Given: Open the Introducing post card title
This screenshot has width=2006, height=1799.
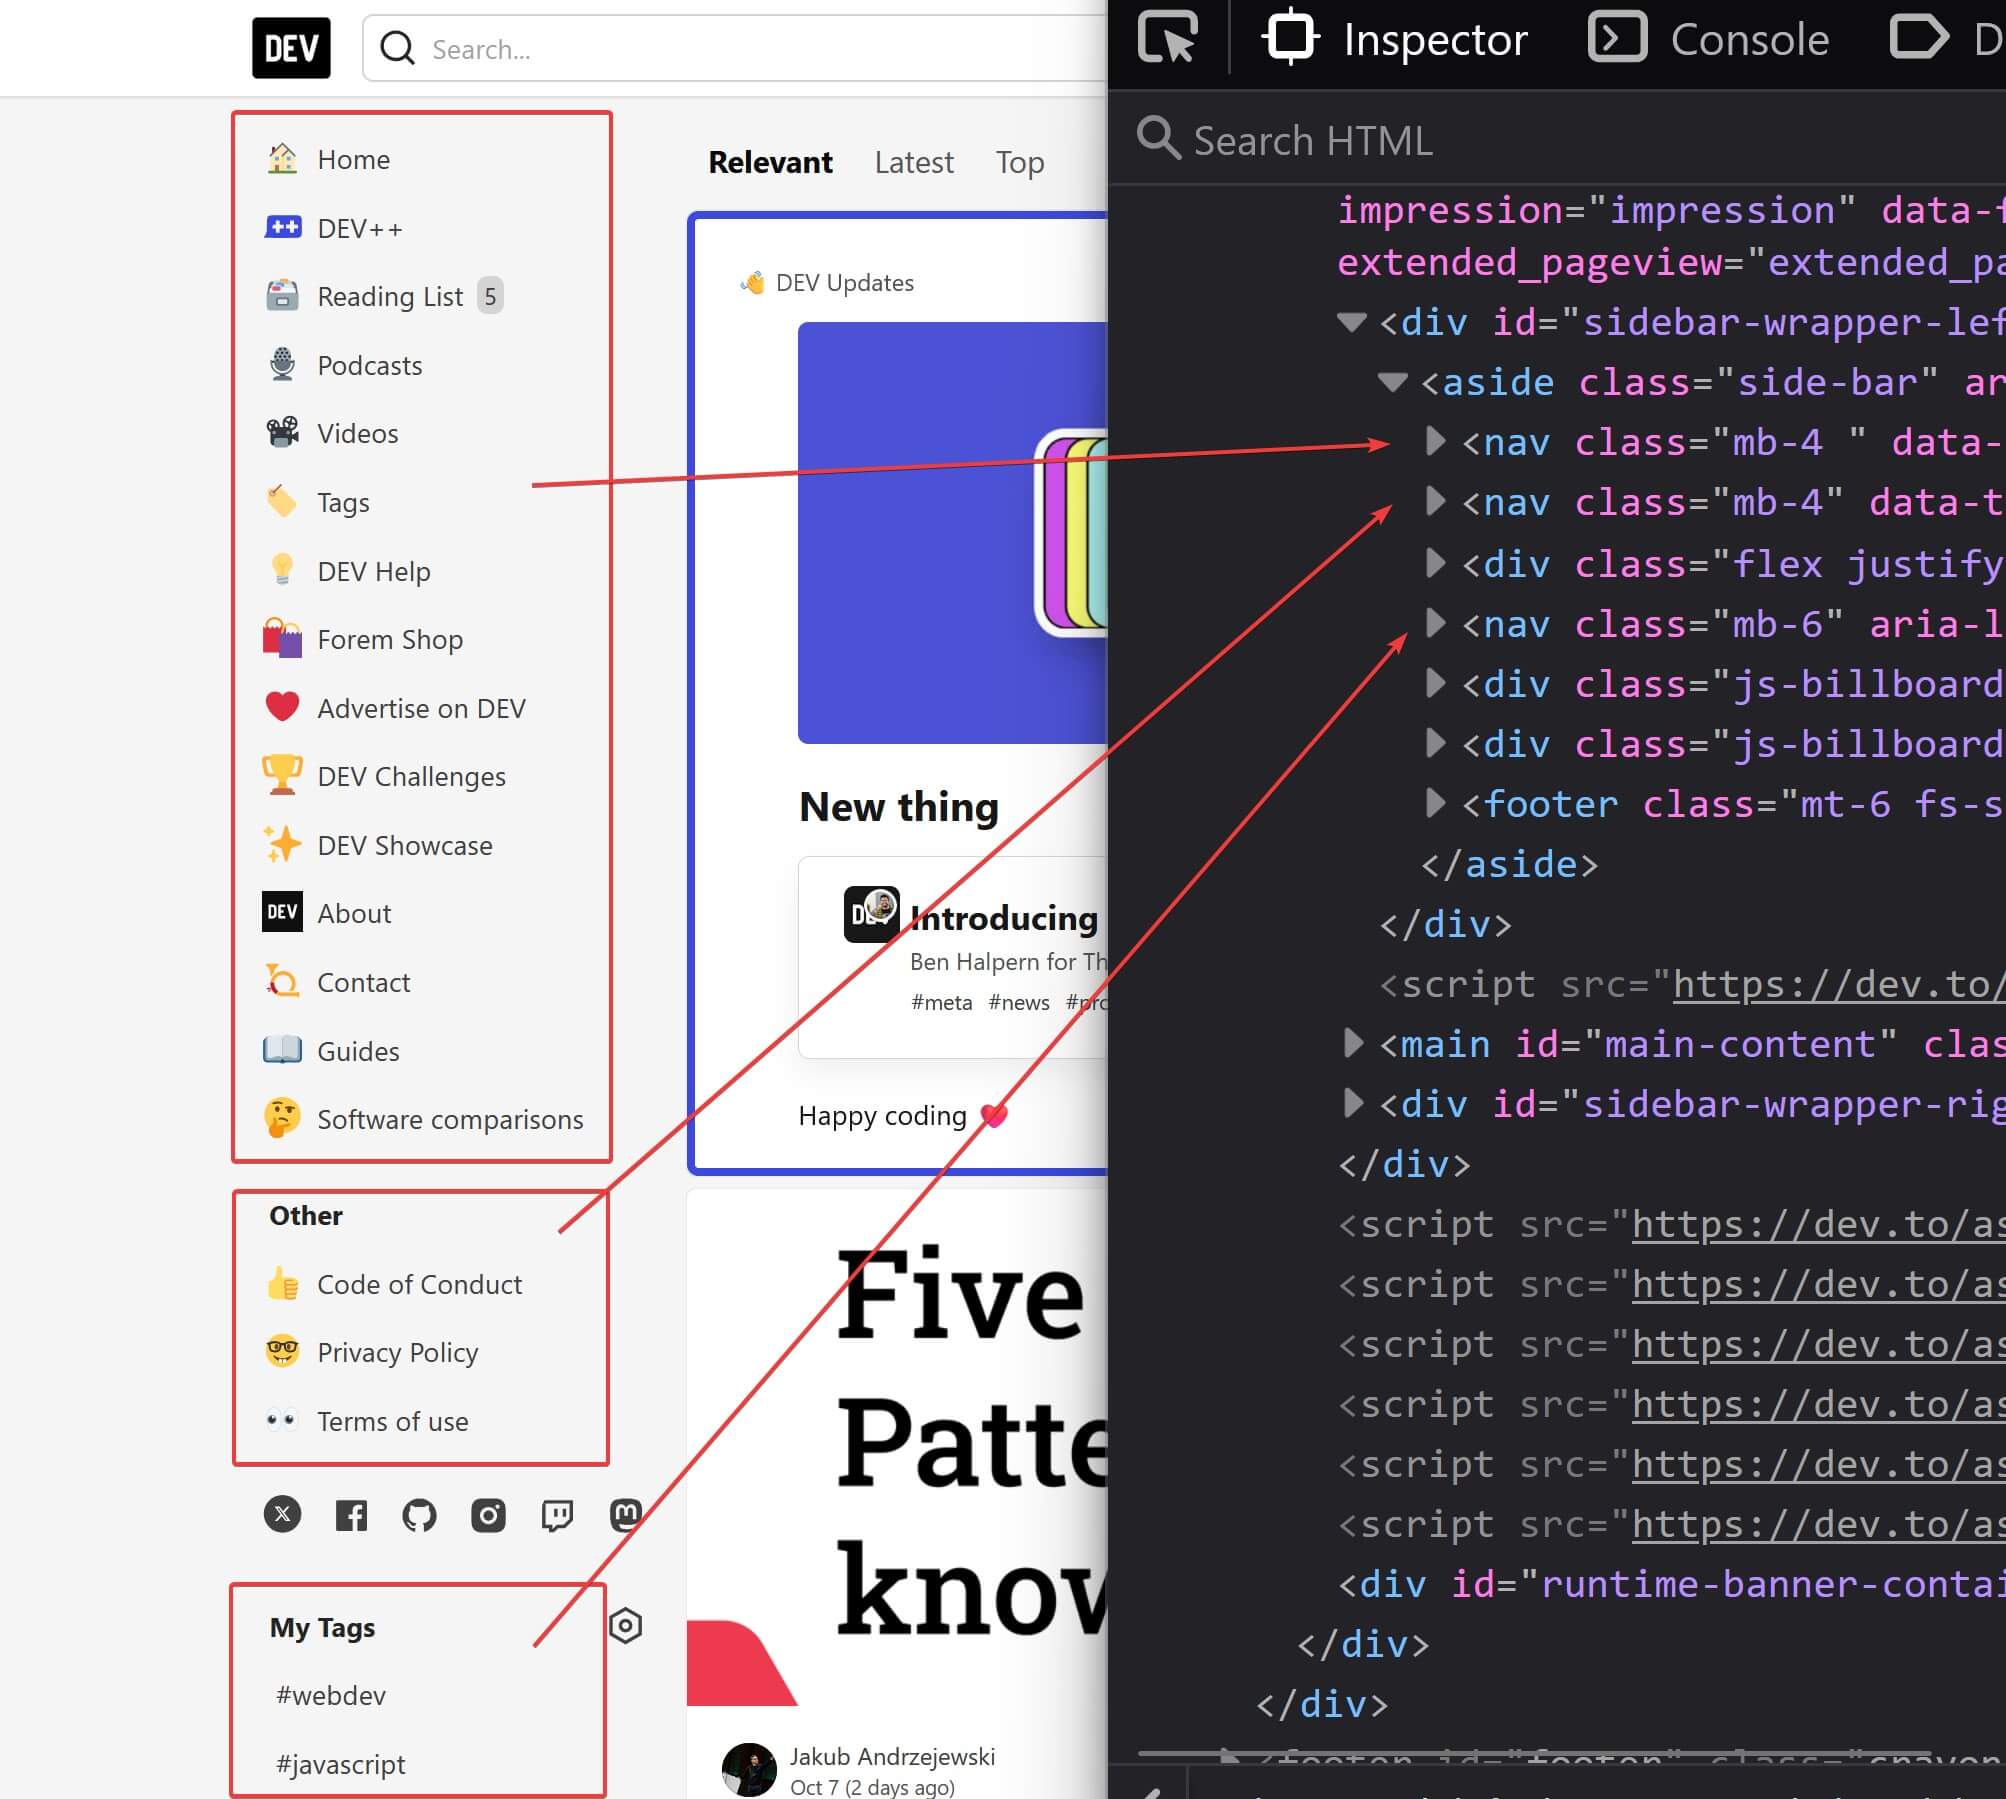Looking at the screenshot, I should coord(1004,917).
